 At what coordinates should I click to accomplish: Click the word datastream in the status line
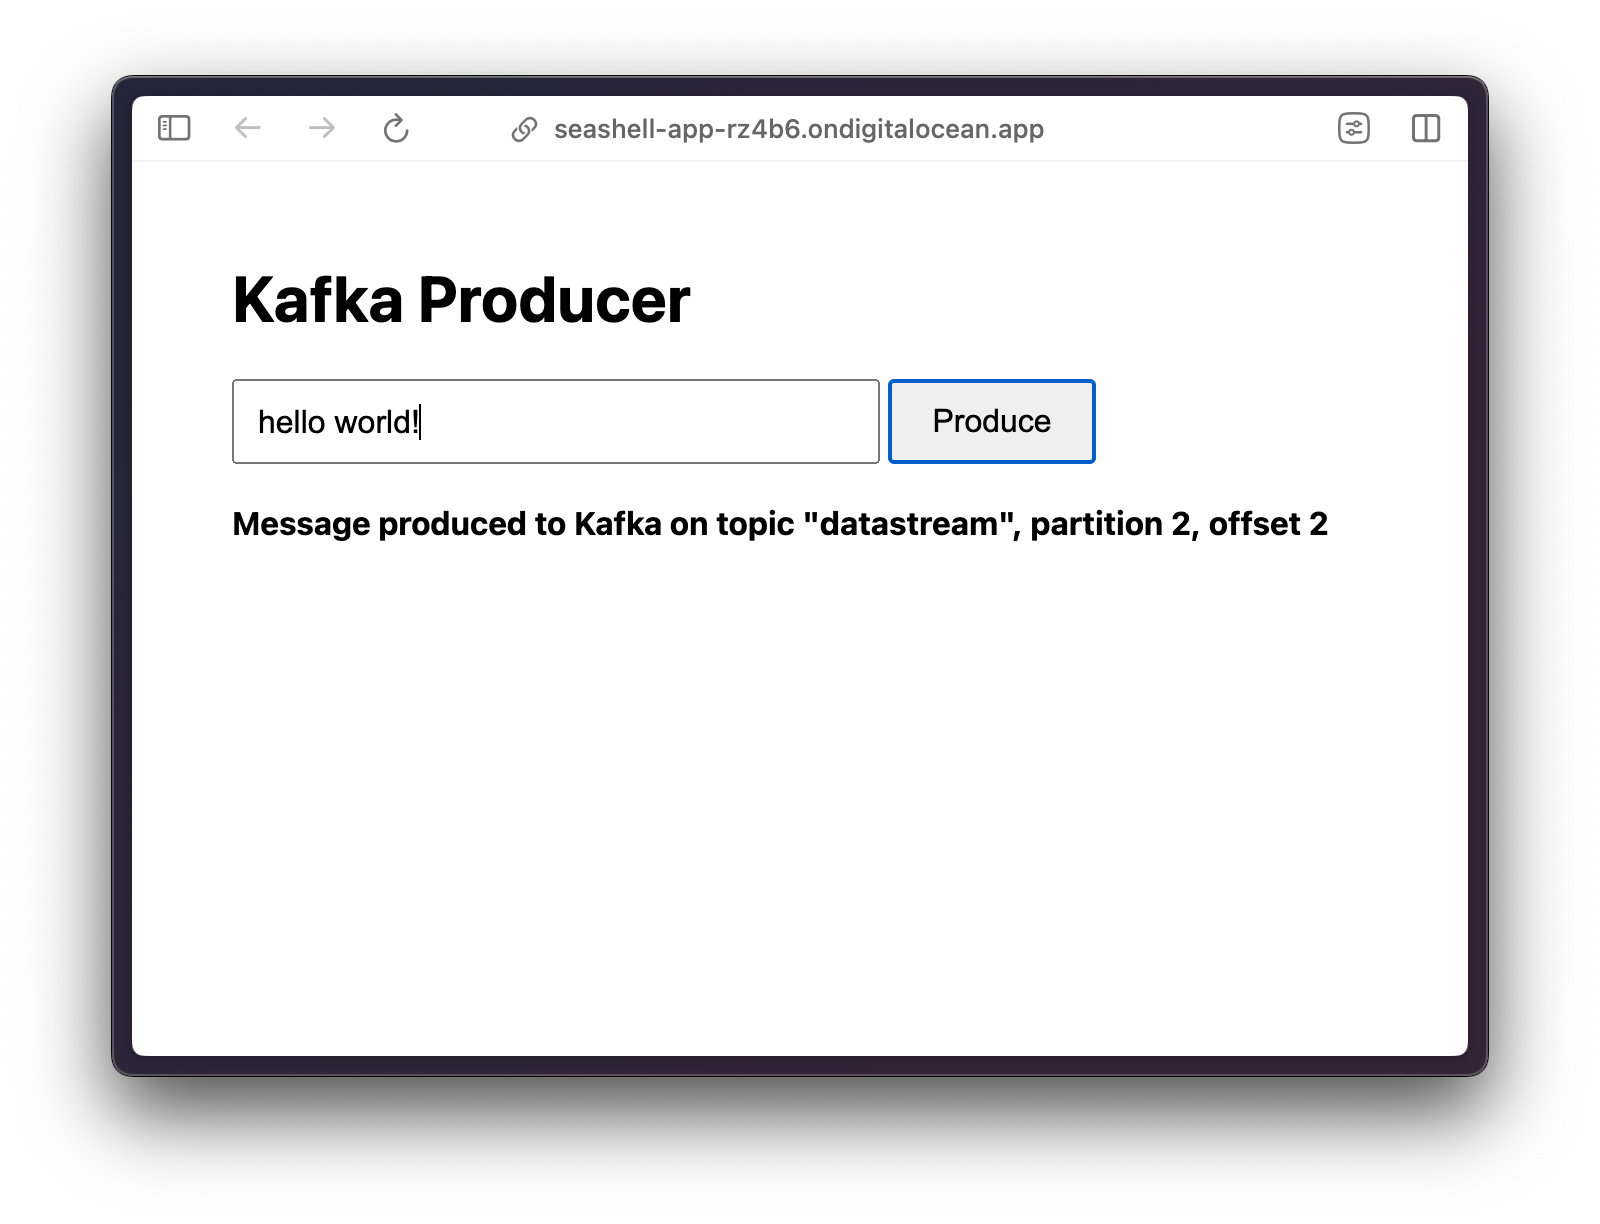tap(910, 522)
